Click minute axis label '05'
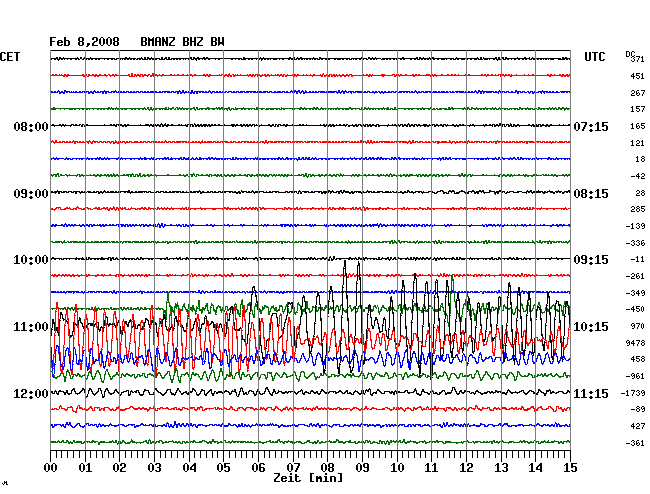Viewport: 650px width, 494px height. [223, 468]
